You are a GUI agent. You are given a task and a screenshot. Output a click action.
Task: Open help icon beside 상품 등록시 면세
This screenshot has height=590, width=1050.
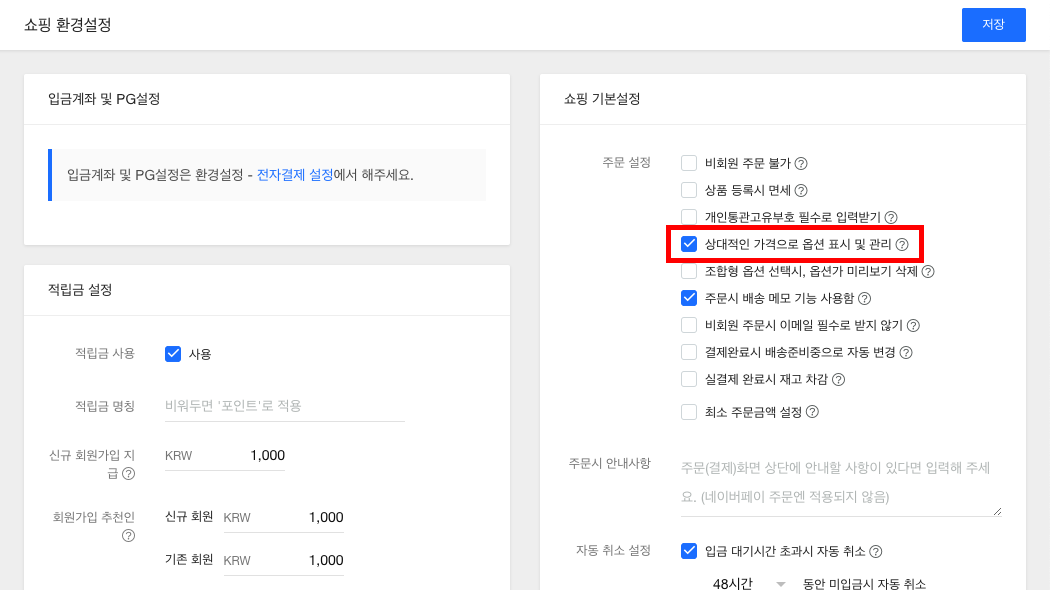click(x=801, y=190)
